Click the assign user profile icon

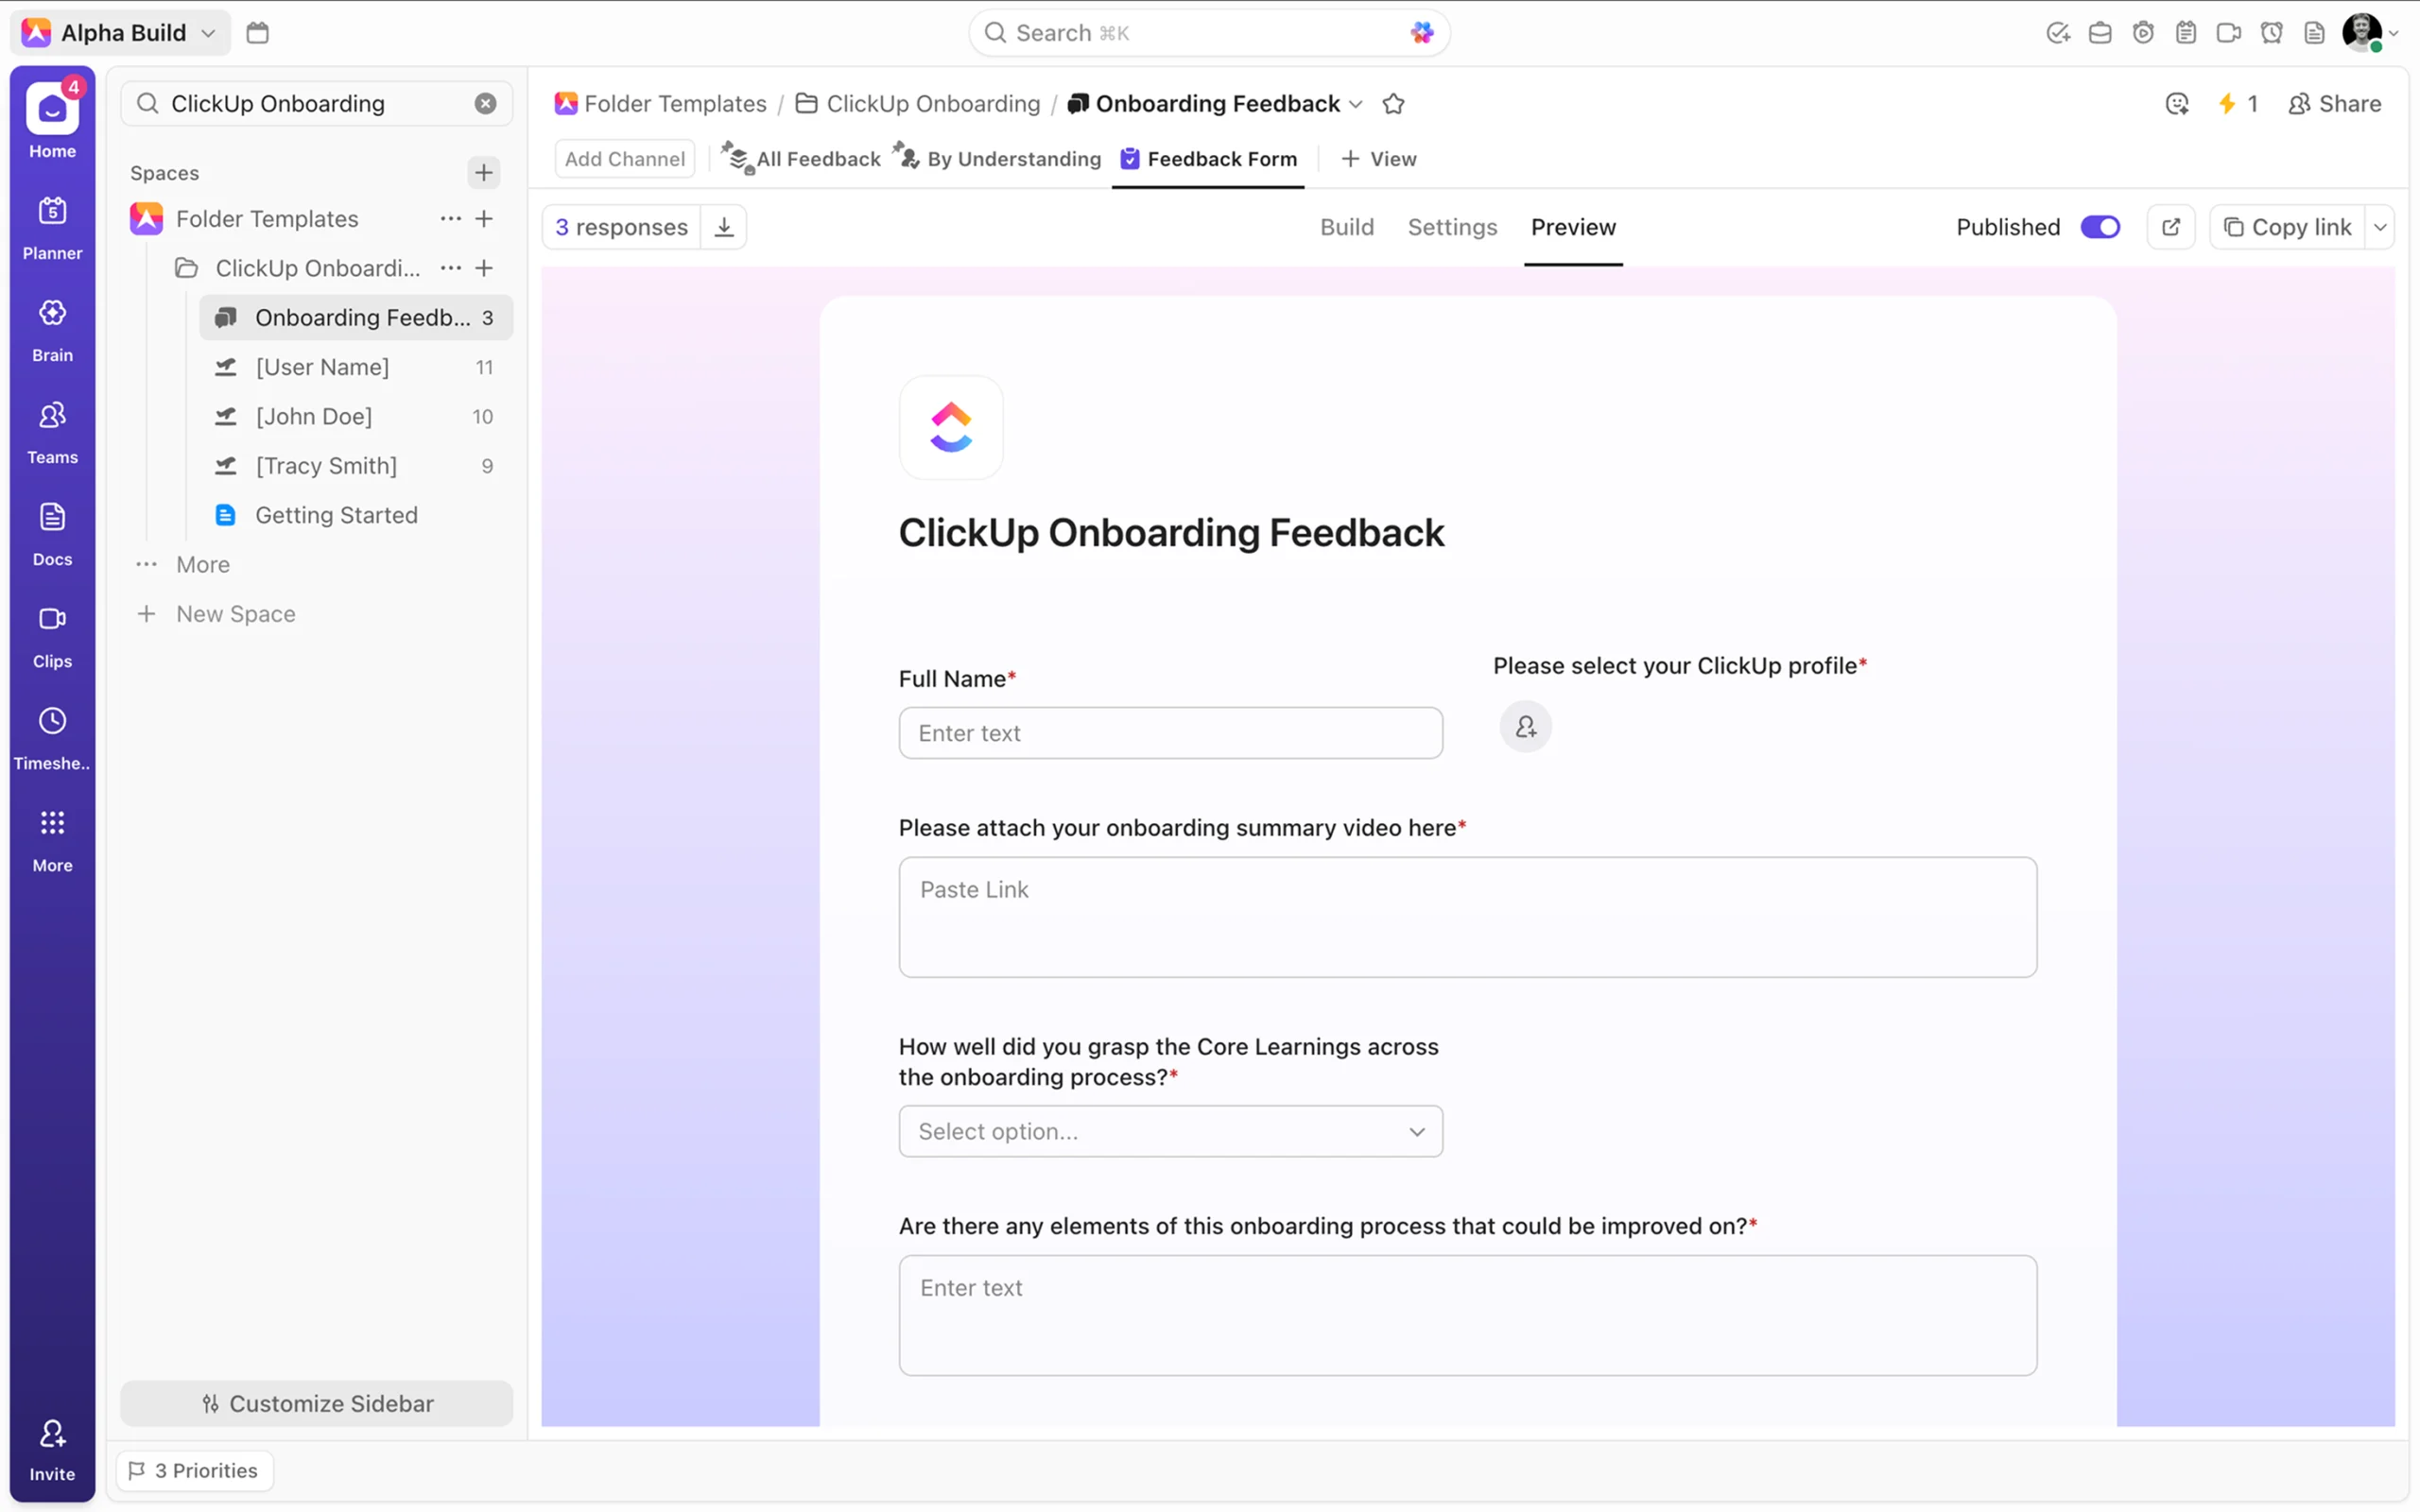[1525, 727]
